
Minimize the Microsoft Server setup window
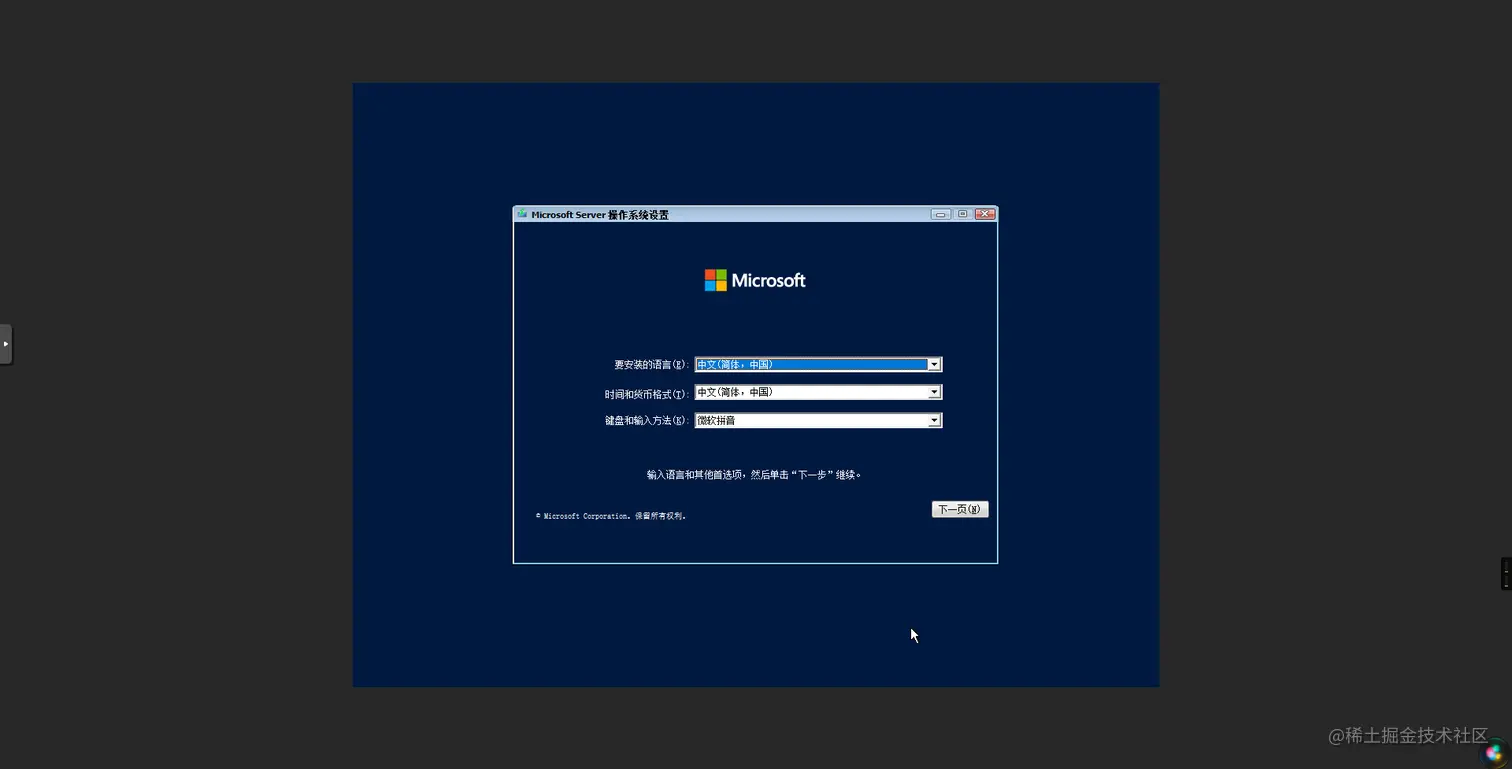point(940,214)
